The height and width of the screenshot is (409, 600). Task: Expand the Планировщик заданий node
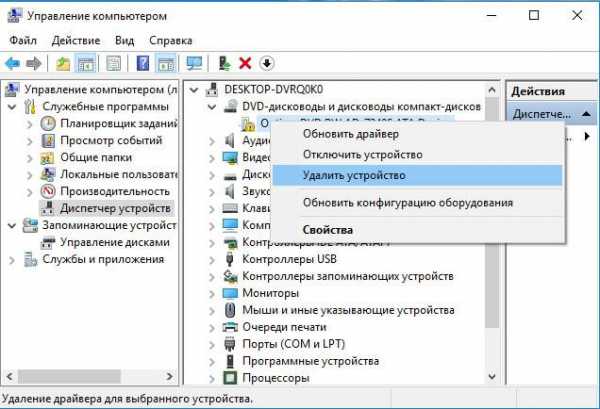click(x=27, y=124)
